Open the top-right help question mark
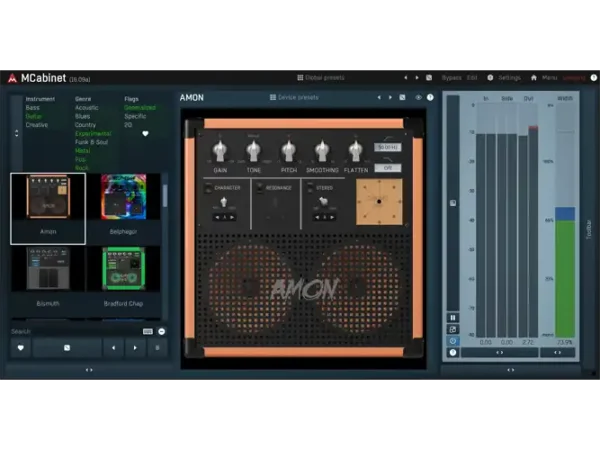Viewport: 600px width, 450px height. point(593,78)
